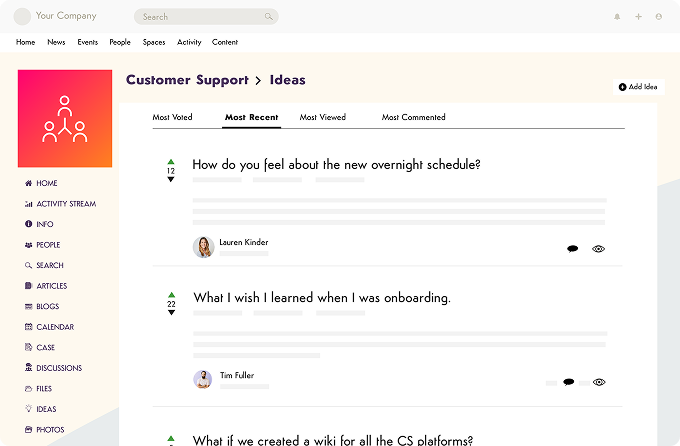Focus the Search input field
Screen dimensions: 680x446
click(200, 17)
